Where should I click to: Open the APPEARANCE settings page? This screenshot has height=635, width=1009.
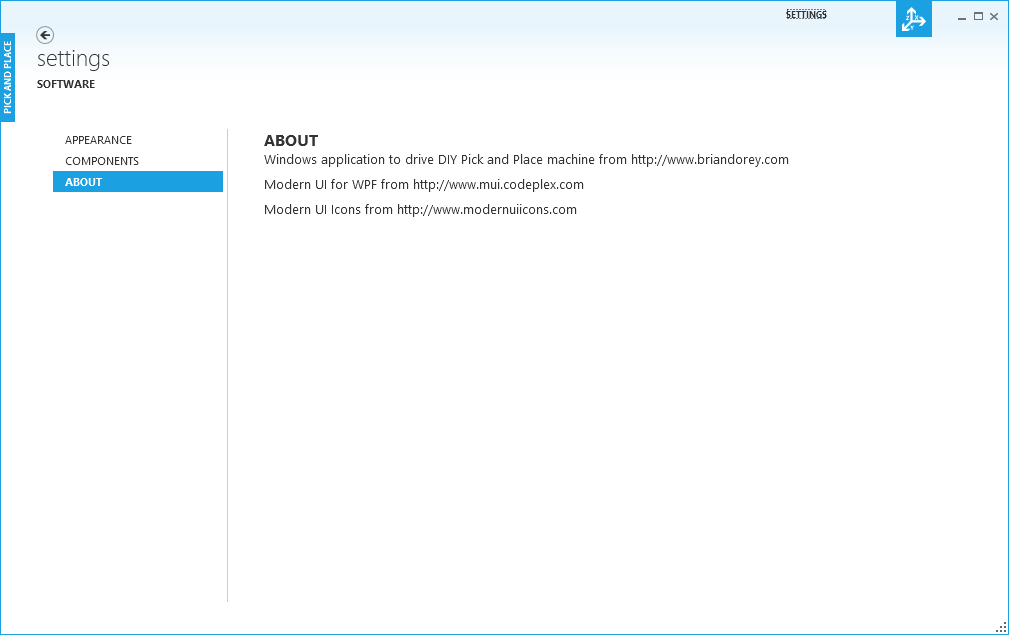[98, 140]
